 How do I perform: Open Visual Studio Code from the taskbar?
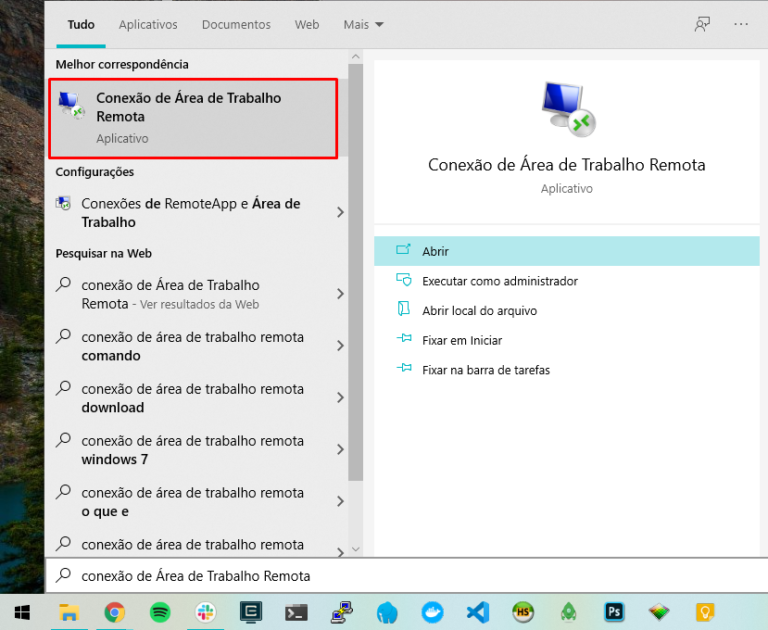click(478, 611)
